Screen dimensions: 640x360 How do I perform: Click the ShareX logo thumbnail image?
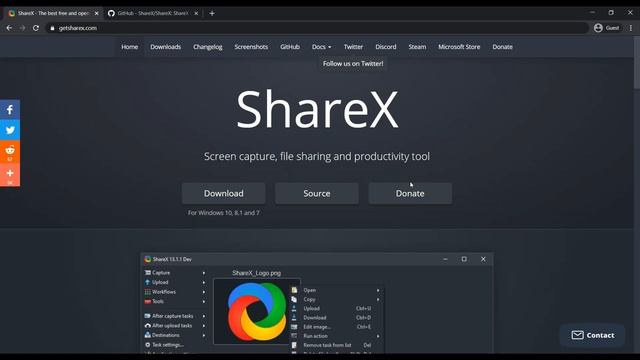[x=257, y=311]
